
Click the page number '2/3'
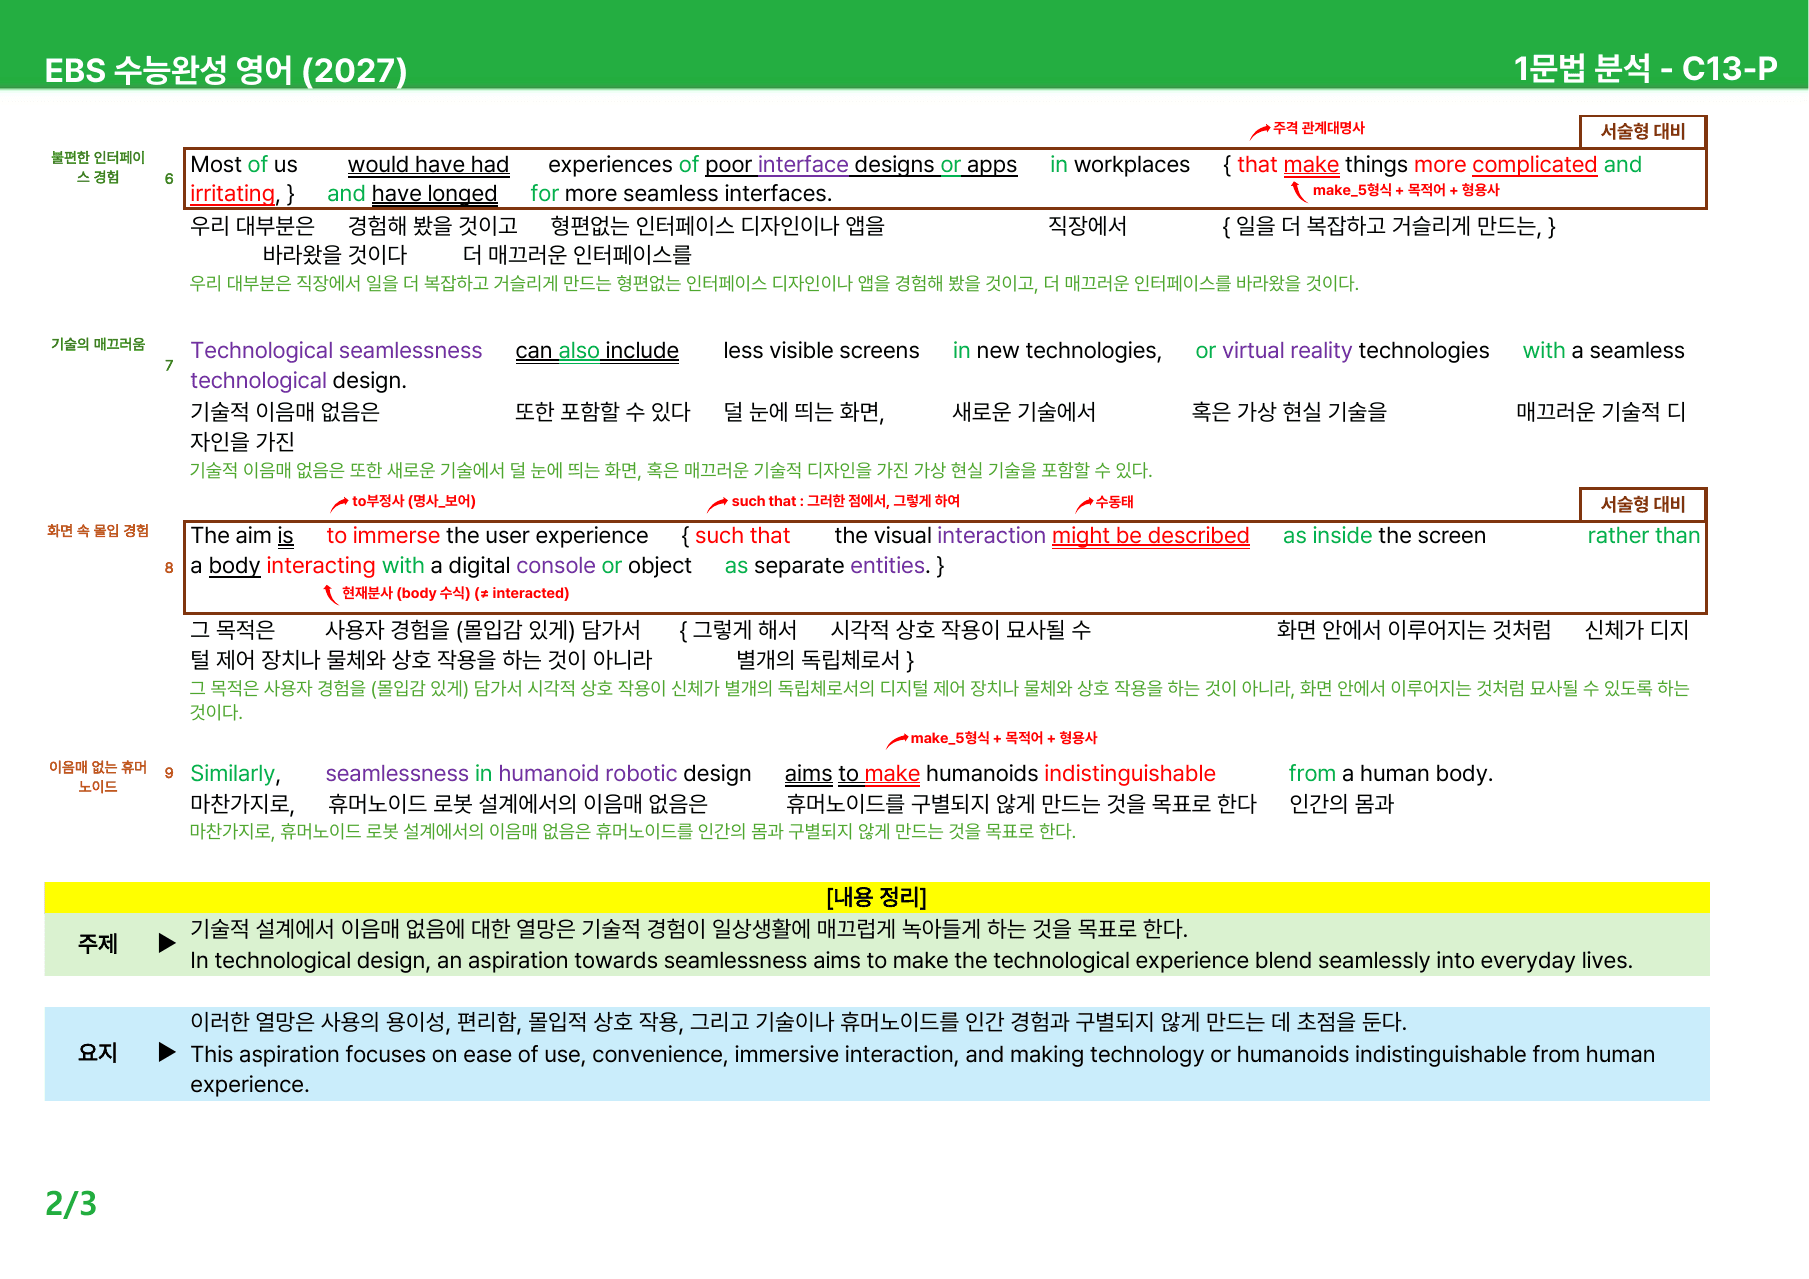(71, 1203)
